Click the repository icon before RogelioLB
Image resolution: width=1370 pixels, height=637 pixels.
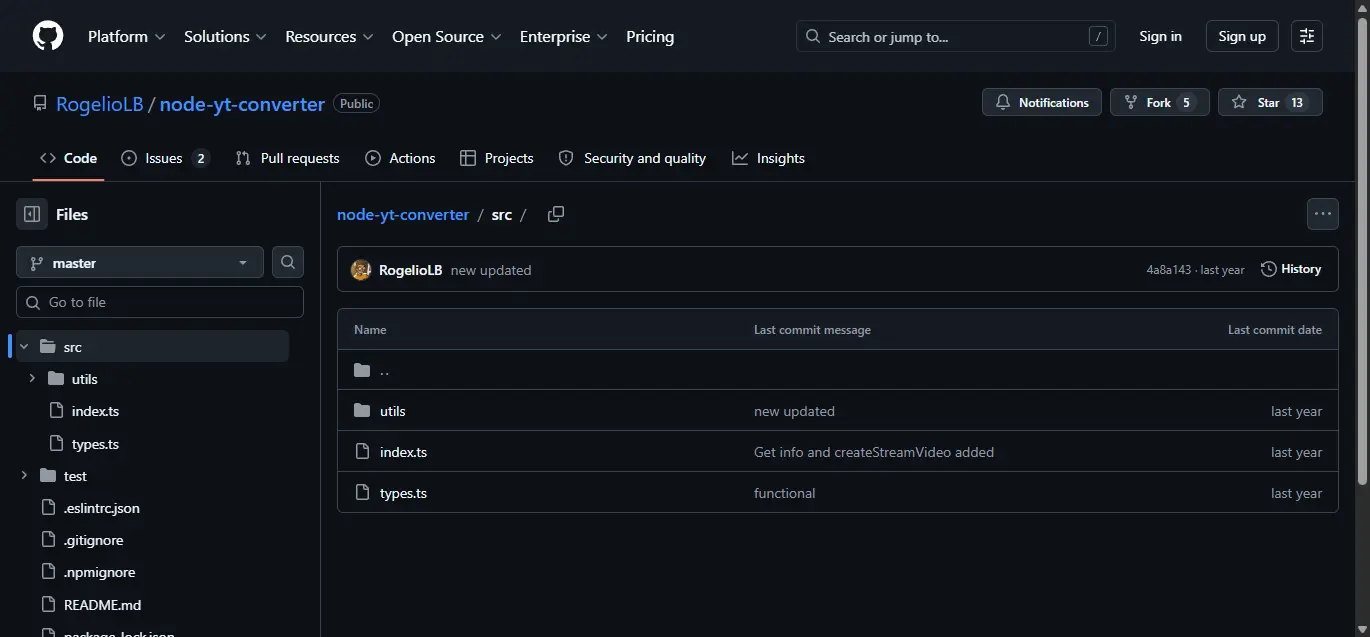tap(40, 103)
